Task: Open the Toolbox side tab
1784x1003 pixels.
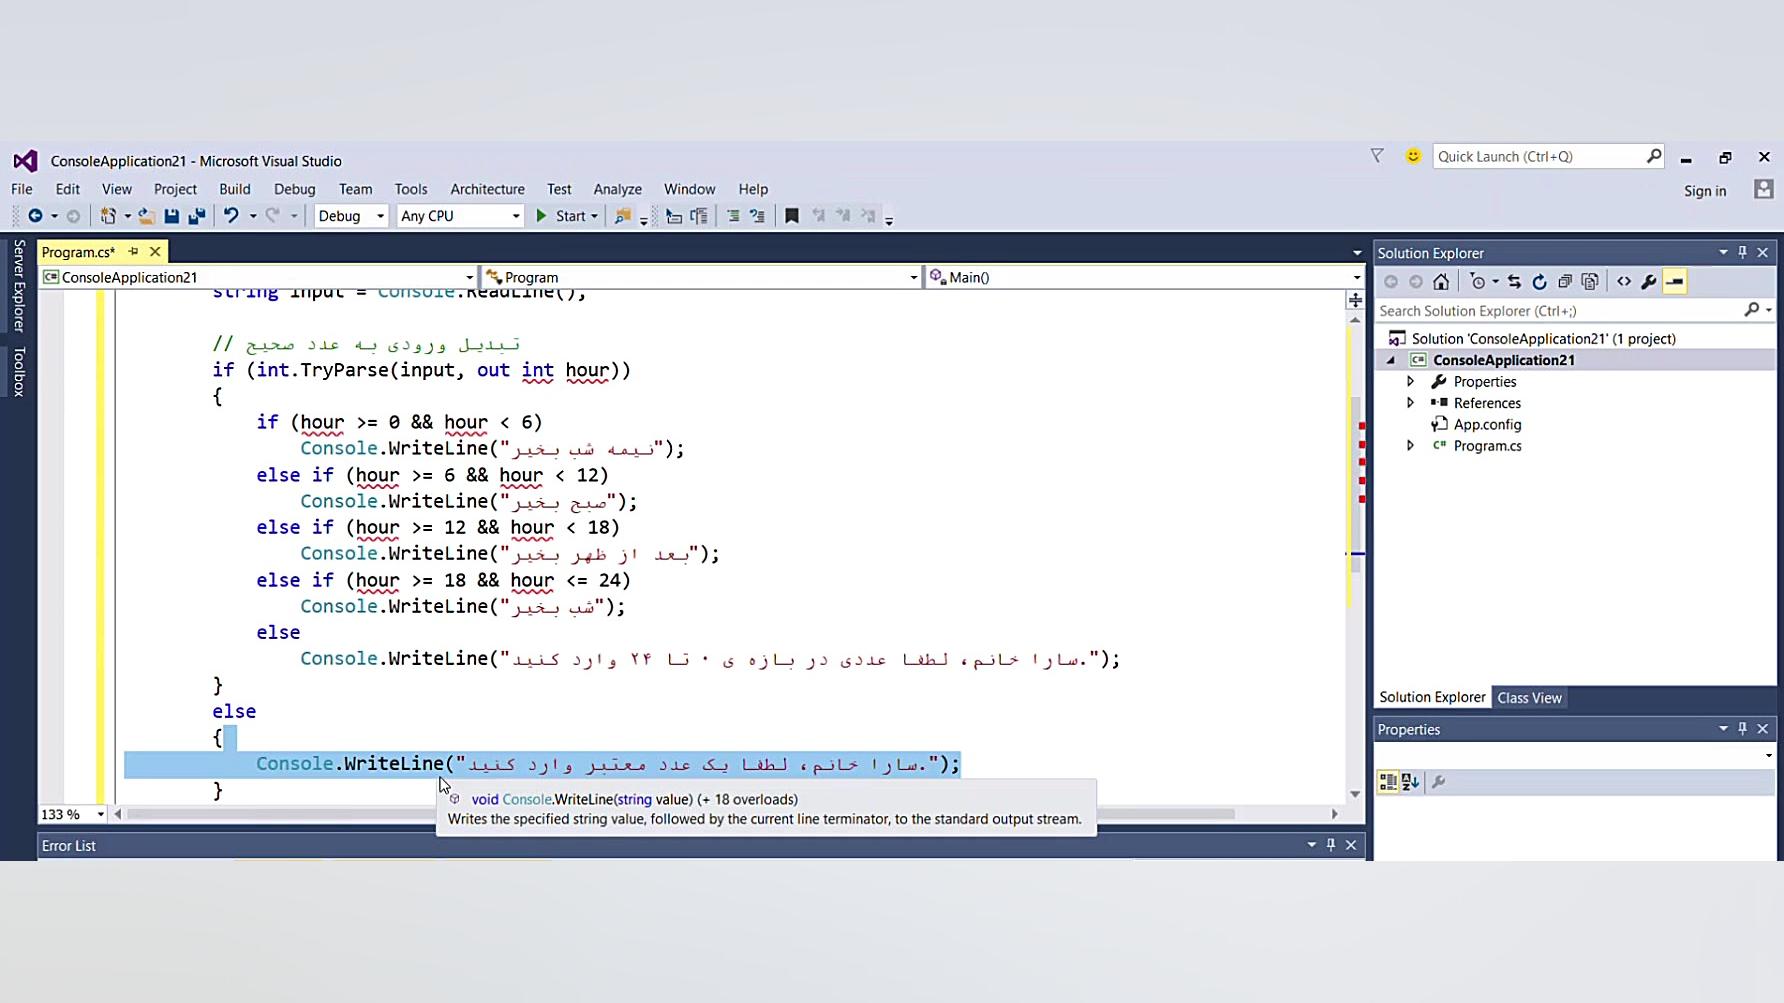Action: (x=18, y=372)
